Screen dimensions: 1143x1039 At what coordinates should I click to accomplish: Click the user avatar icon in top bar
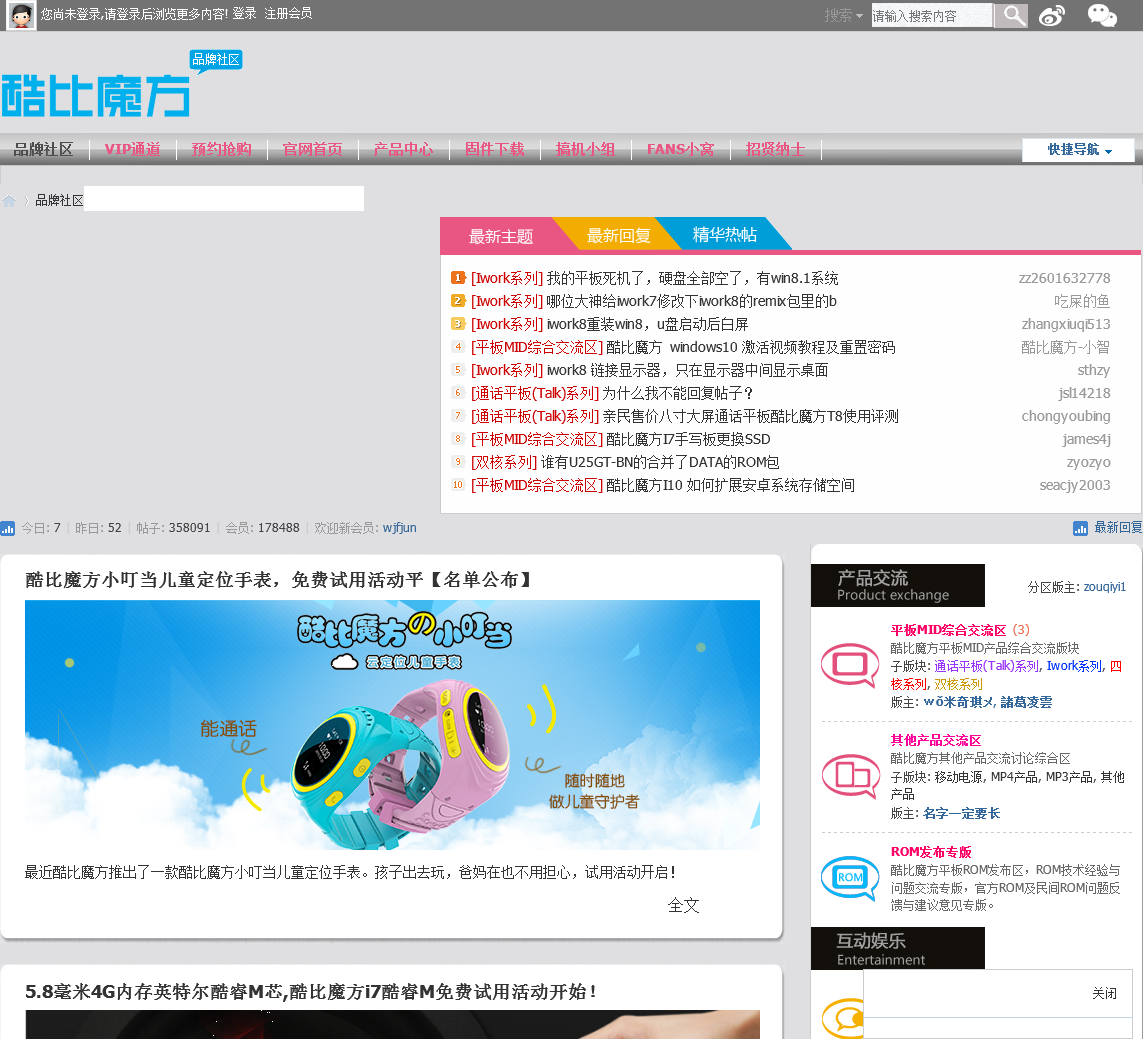pos(20,15)
